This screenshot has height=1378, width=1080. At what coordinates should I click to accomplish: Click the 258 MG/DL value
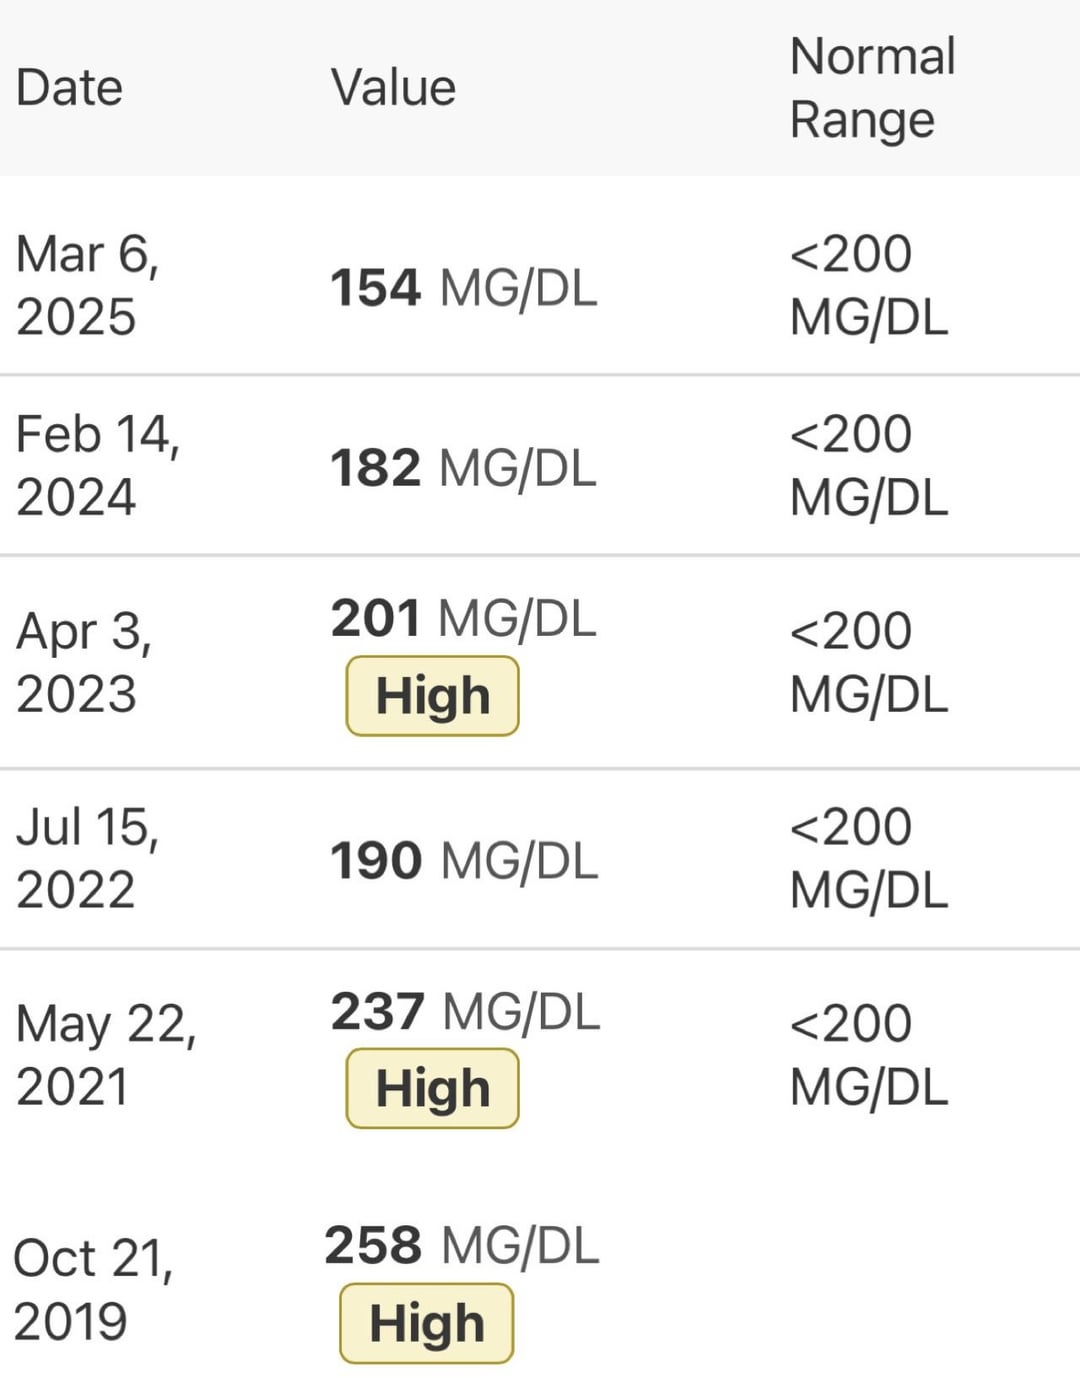[461, 1246]
